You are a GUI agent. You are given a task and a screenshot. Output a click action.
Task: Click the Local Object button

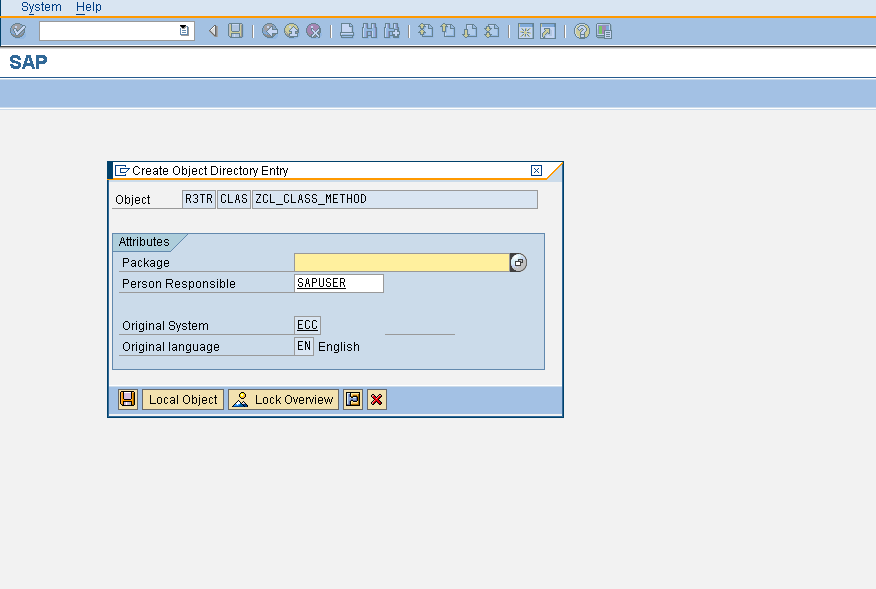point(182,399)
